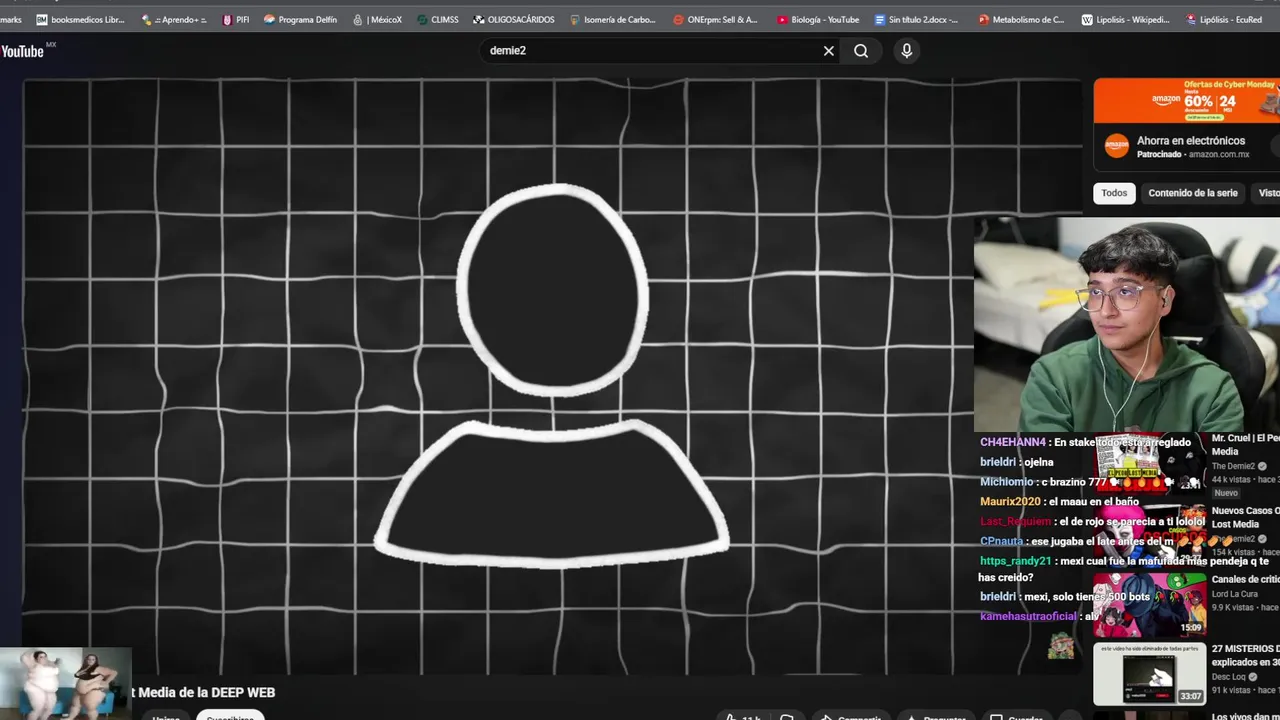Select the Contenido de la serie chip
The image size is (1280, 720).
coord(1192,193)
